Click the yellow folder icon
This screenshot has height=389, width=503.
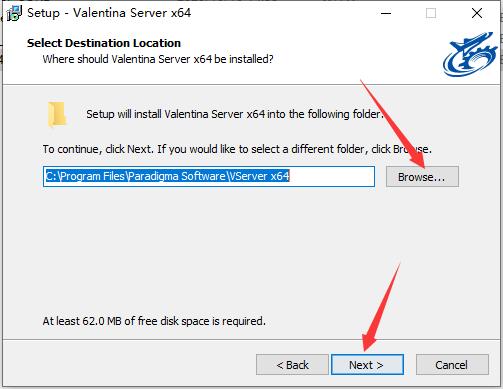pyautogui.click(x=57, y=114)
